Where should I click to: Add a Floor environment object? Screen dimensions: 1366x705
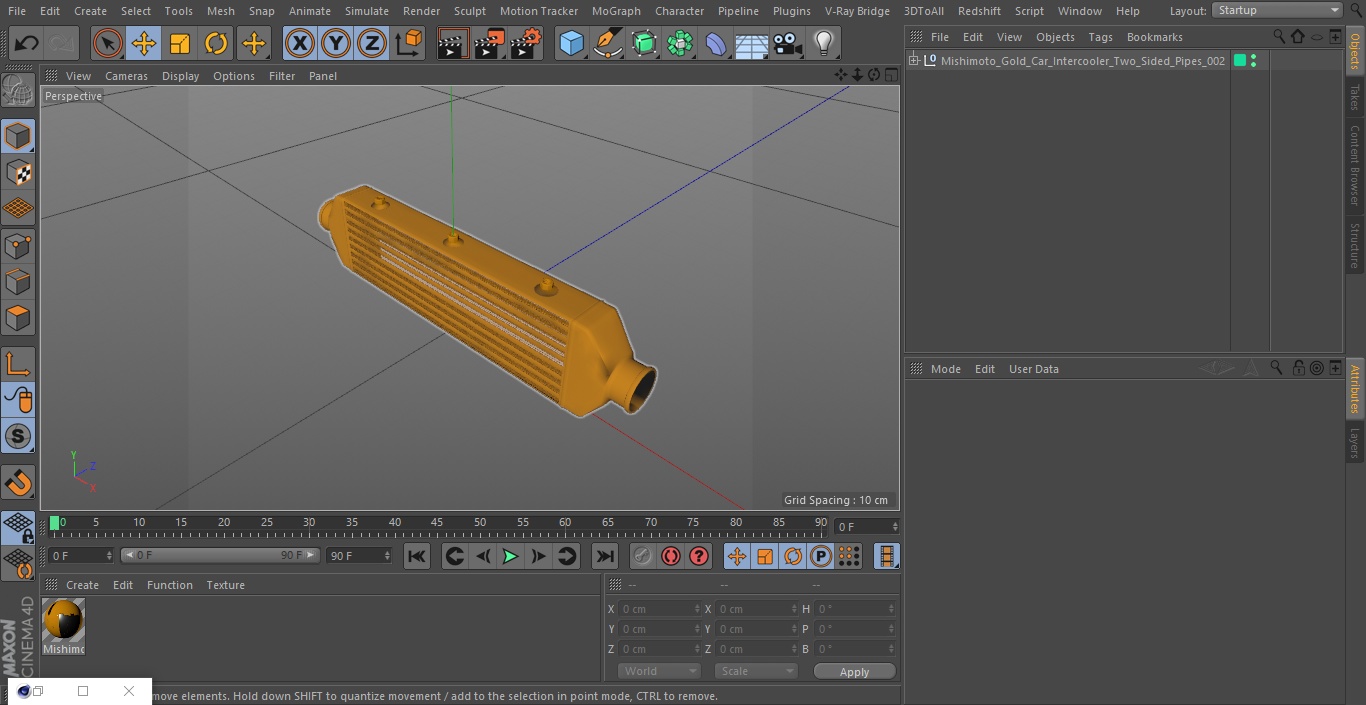752,43
